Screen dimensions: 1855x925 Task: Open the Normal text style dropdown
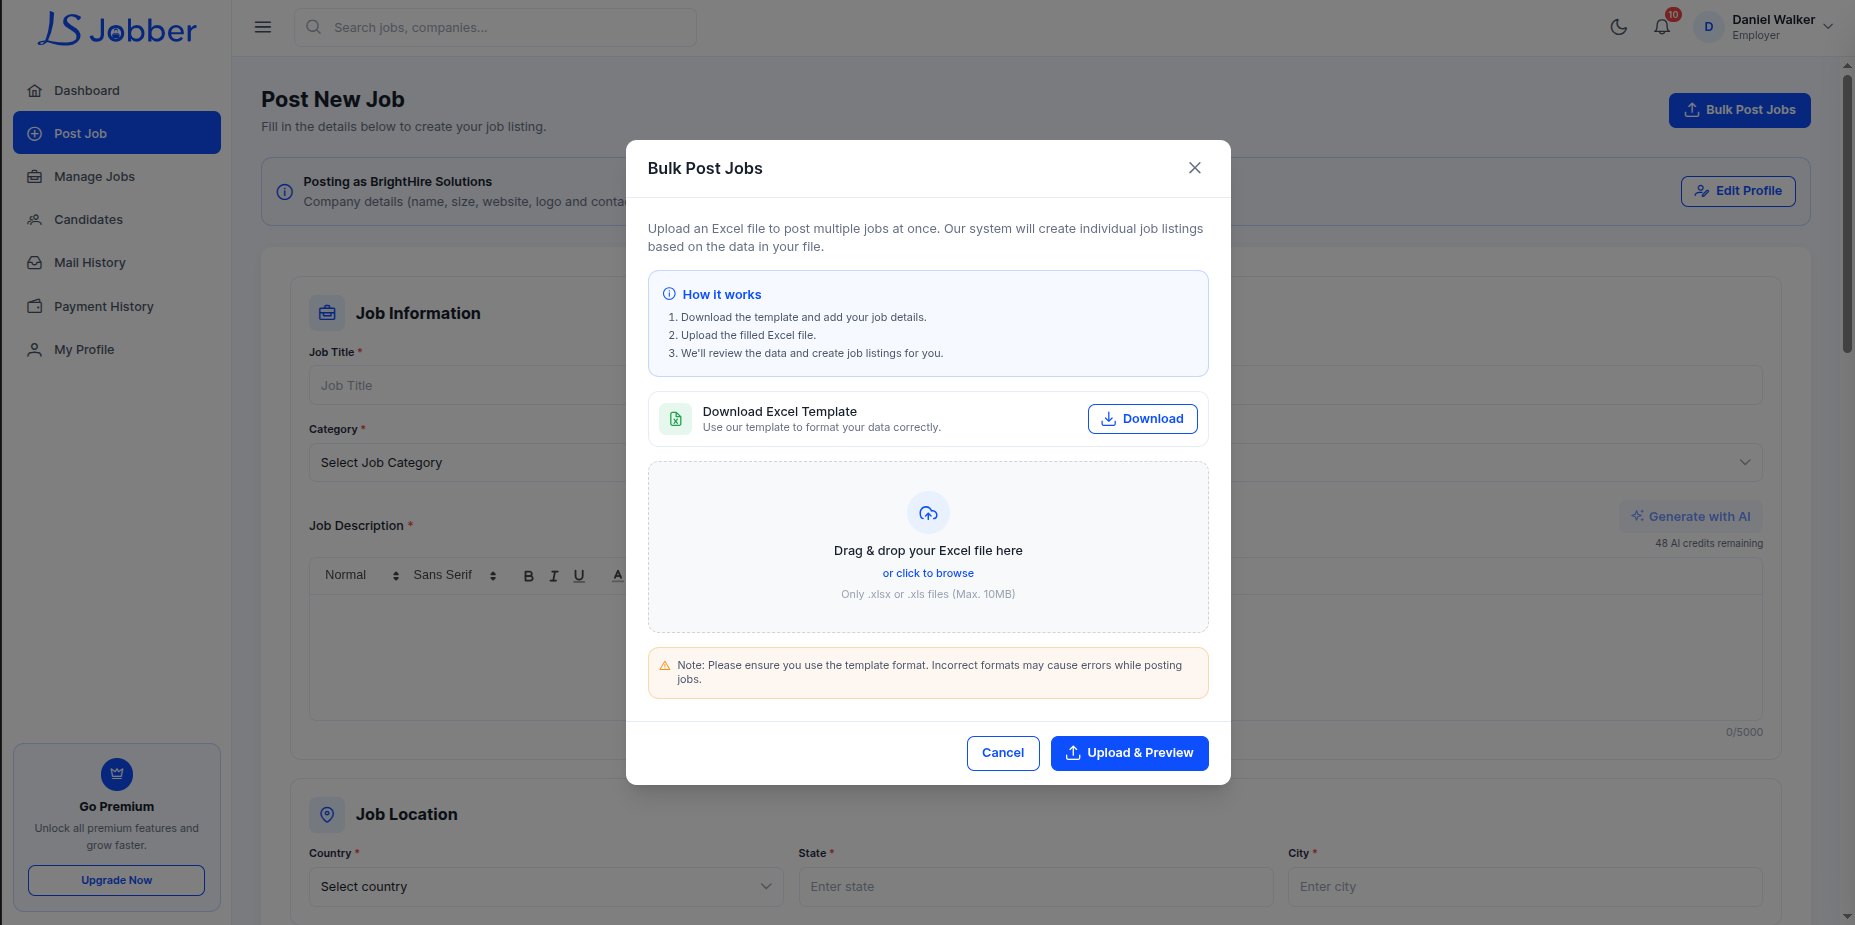361,575
